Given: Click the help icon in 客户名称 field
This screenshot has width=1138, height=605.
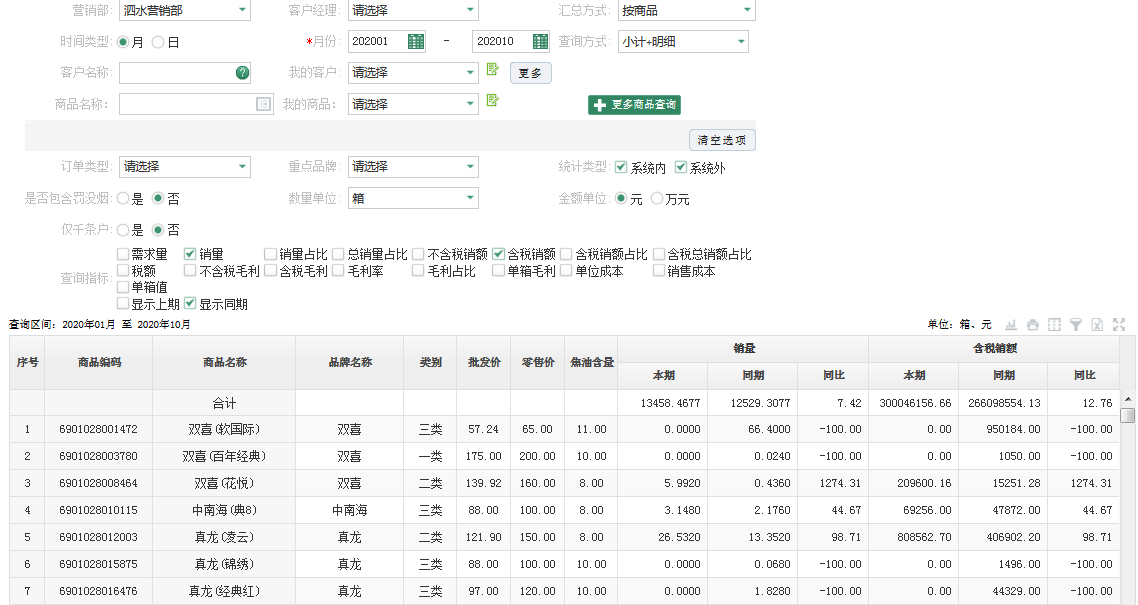Looking at the screenshot, I should coord(242,73).
